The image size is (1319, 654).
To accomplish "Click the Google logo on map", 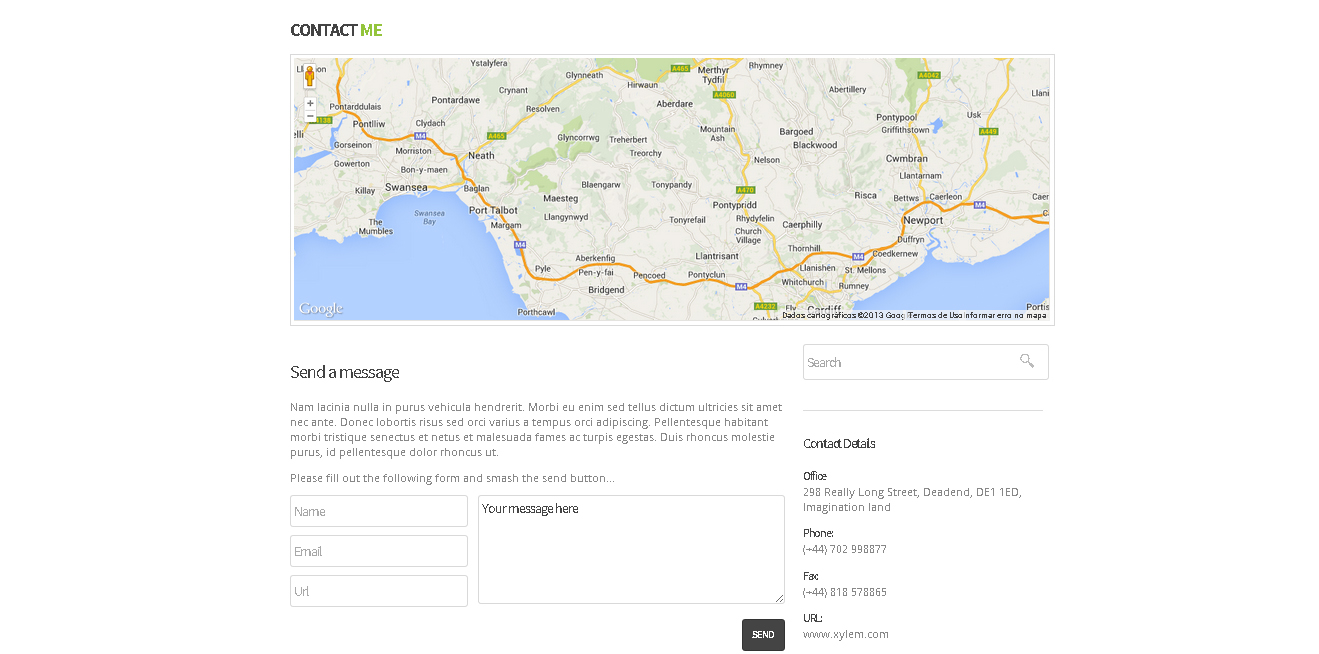I will pos(321,309).
